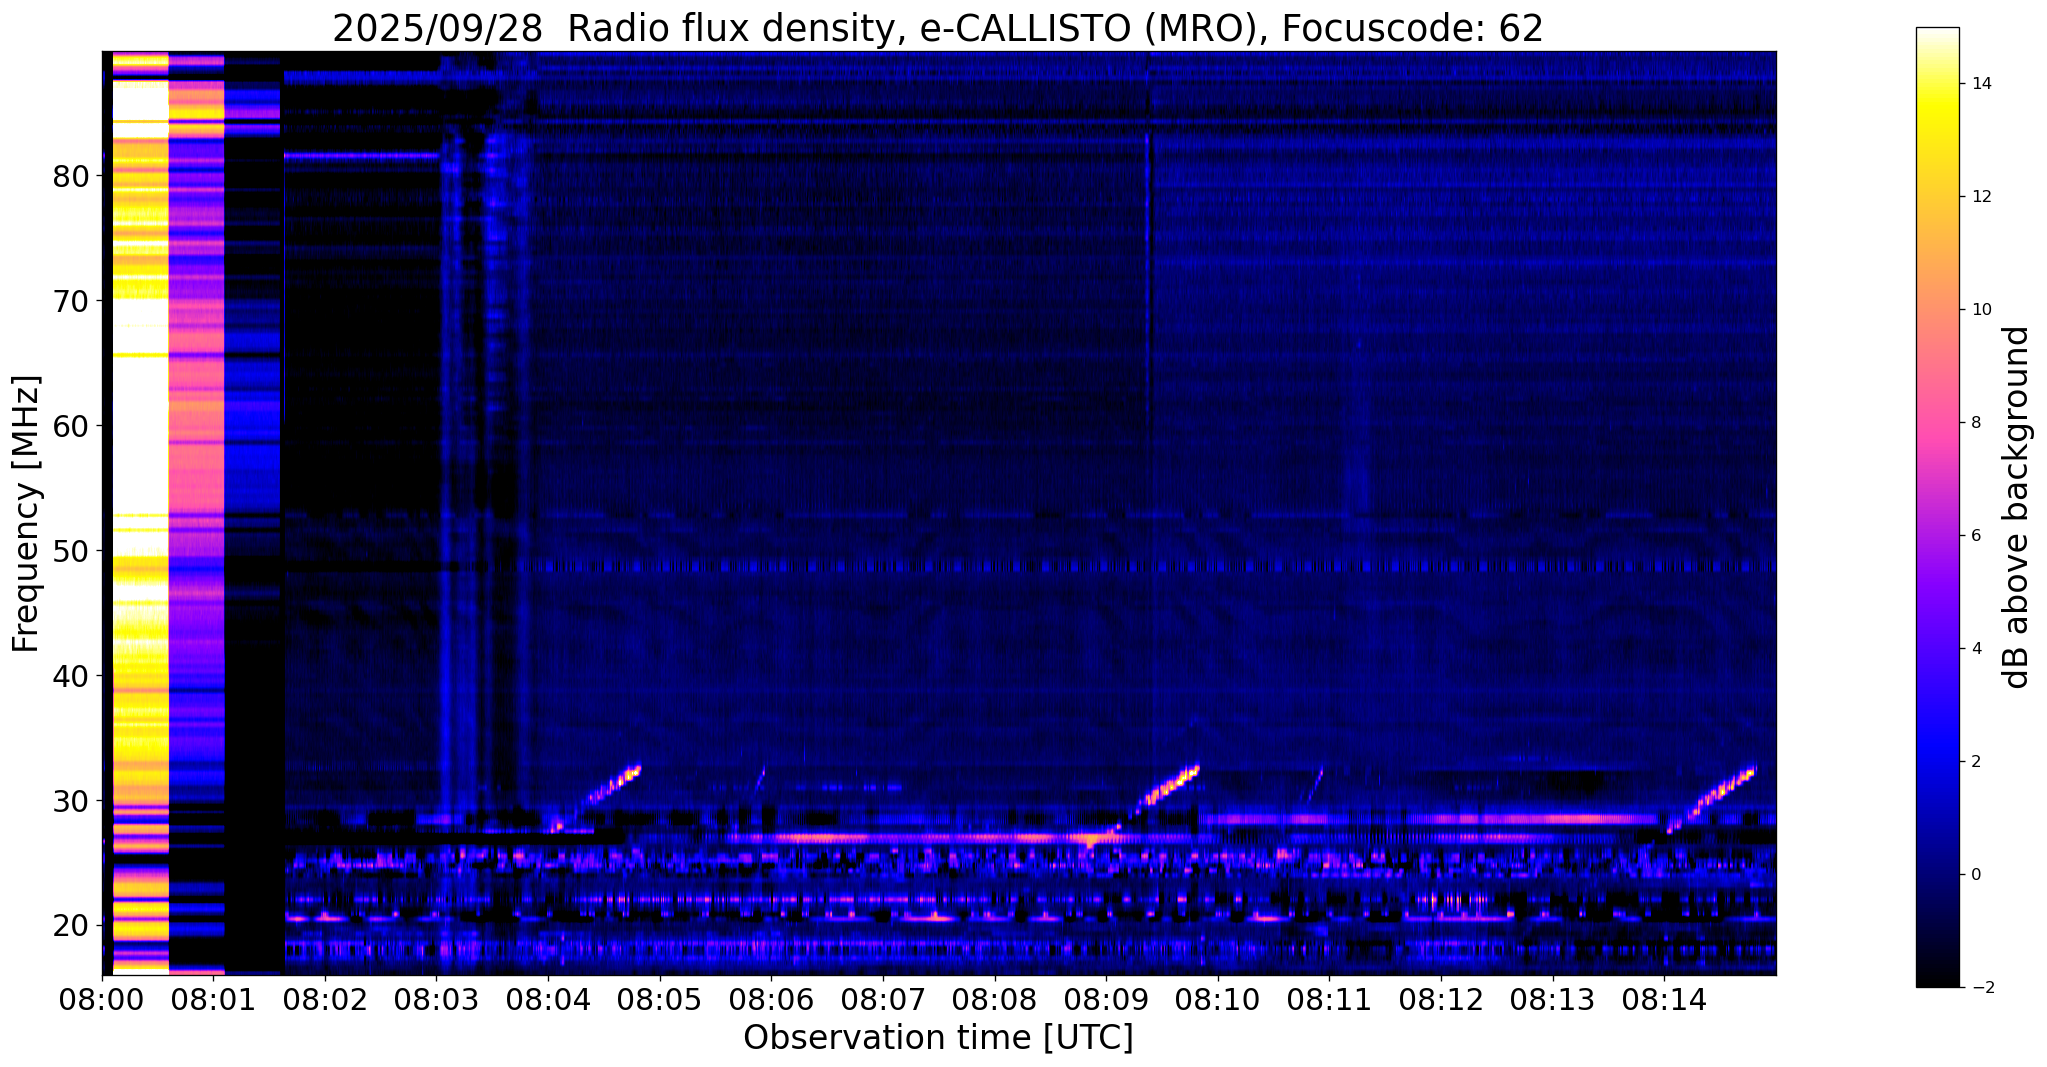Image resolution: width=2047 pixels, height=1067 pixels.
Task: Click the 08:00 tick on time axis
Action: click(x=102, y=999)
